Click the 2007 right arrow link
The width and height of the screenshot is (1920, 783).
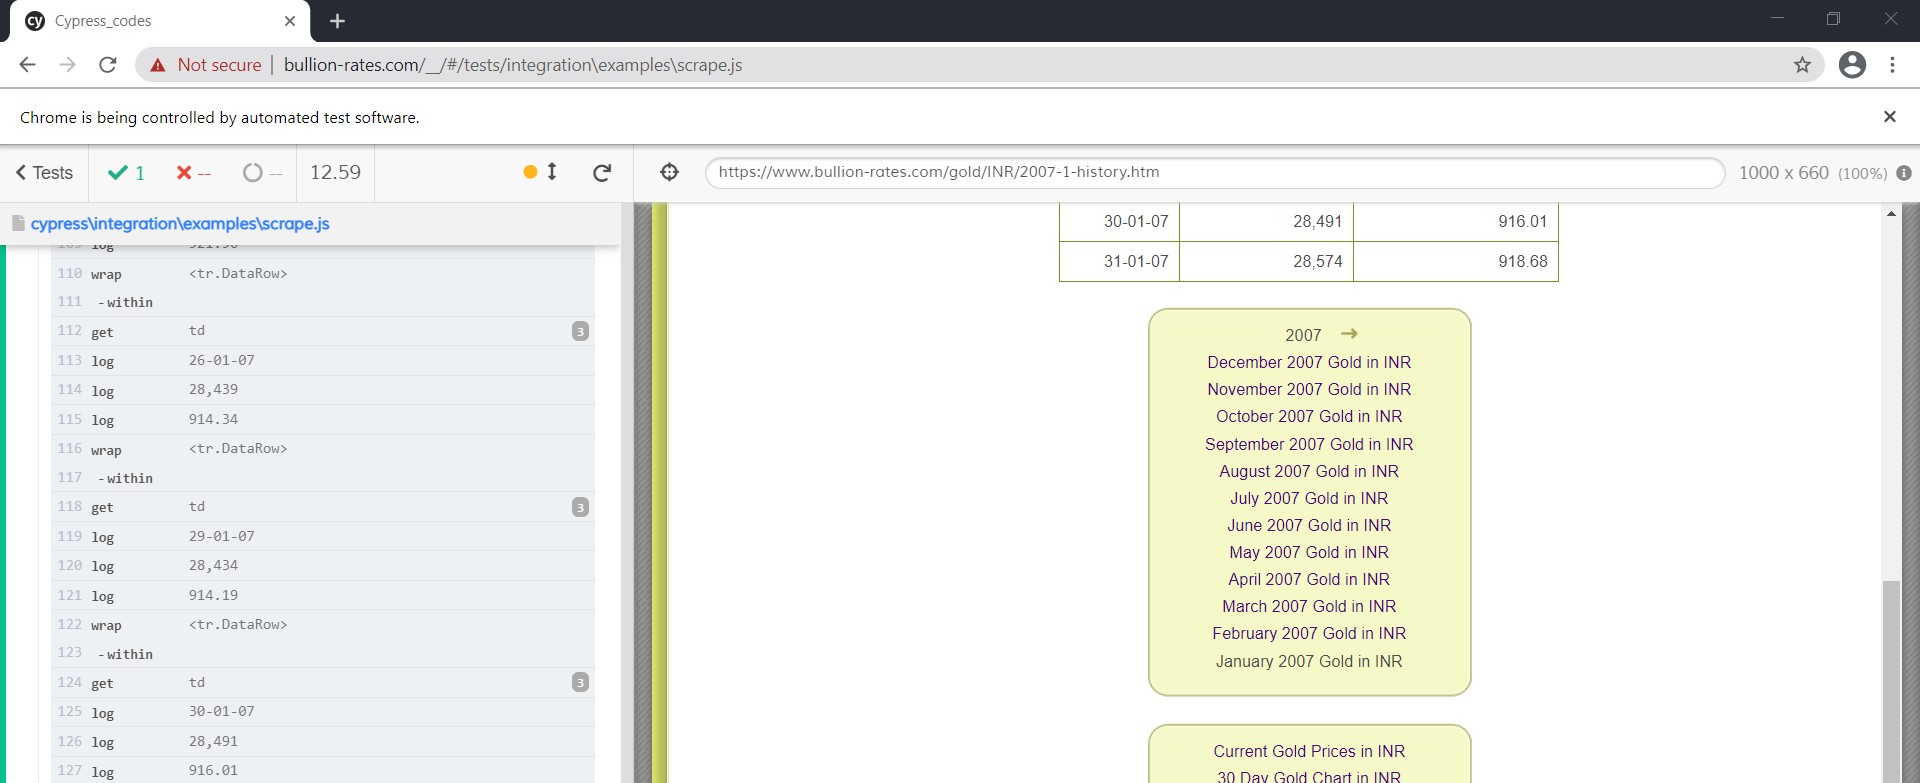coord(1349,334)
